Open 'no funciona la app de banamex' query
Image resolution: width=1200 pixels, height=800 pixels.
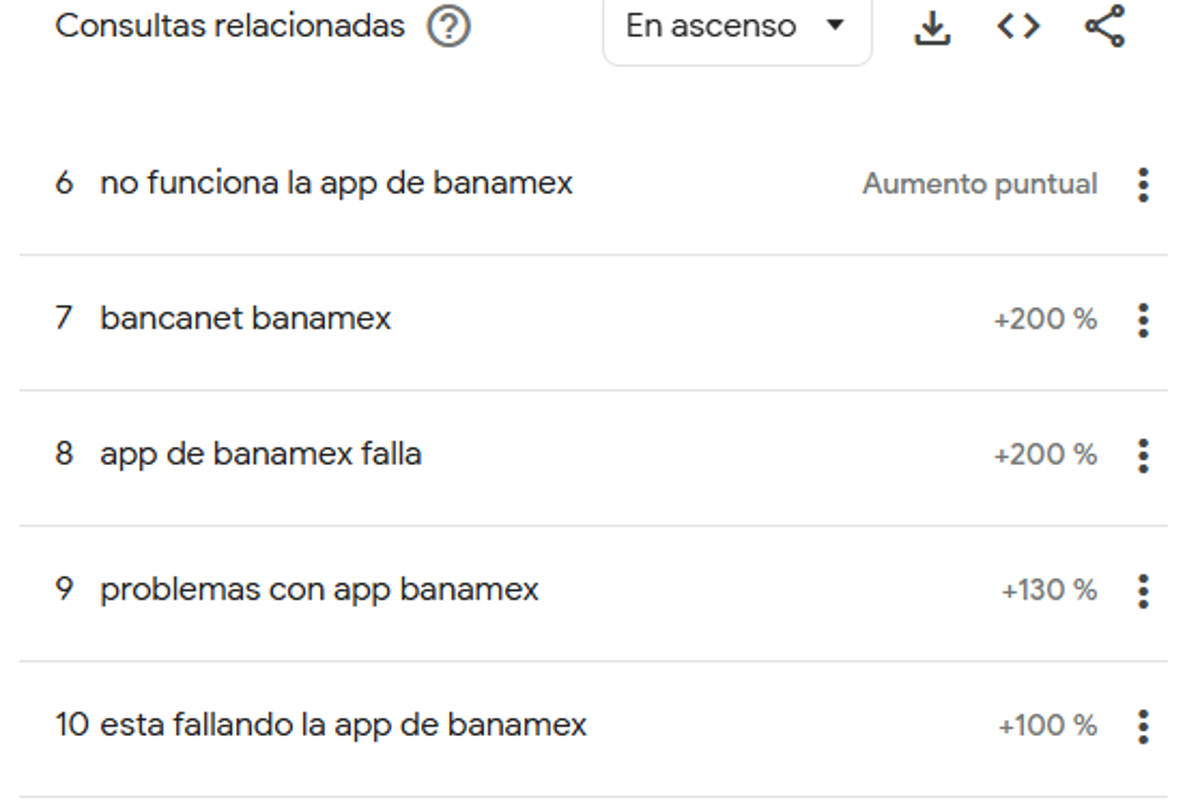tap(335, 183)
